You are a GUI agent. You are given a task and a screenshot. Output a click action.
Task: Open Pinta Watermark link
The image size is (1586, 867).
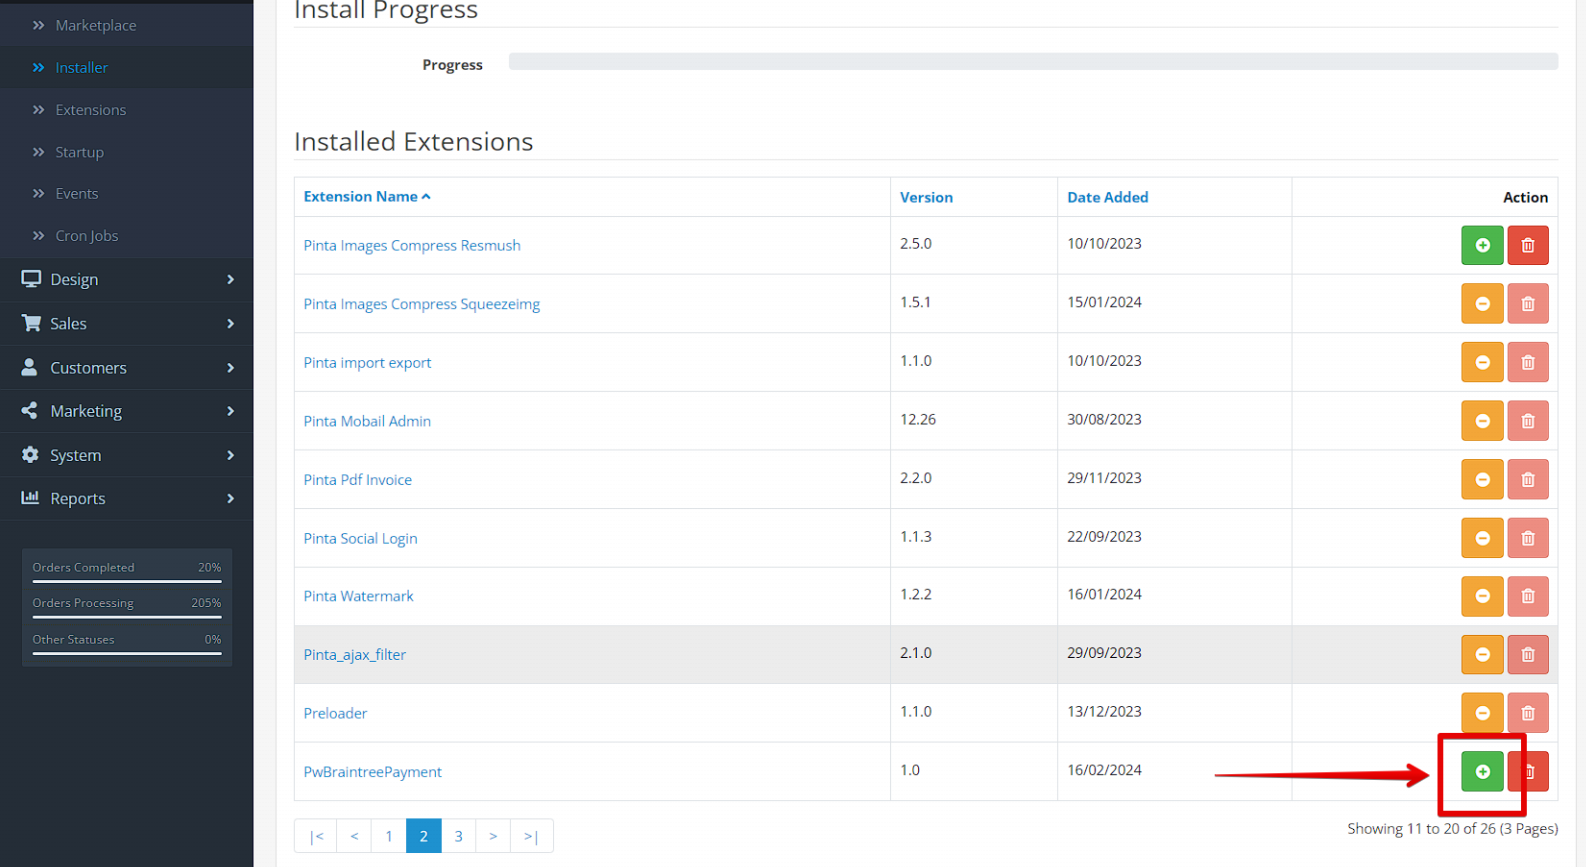click(x=358, y=596)
